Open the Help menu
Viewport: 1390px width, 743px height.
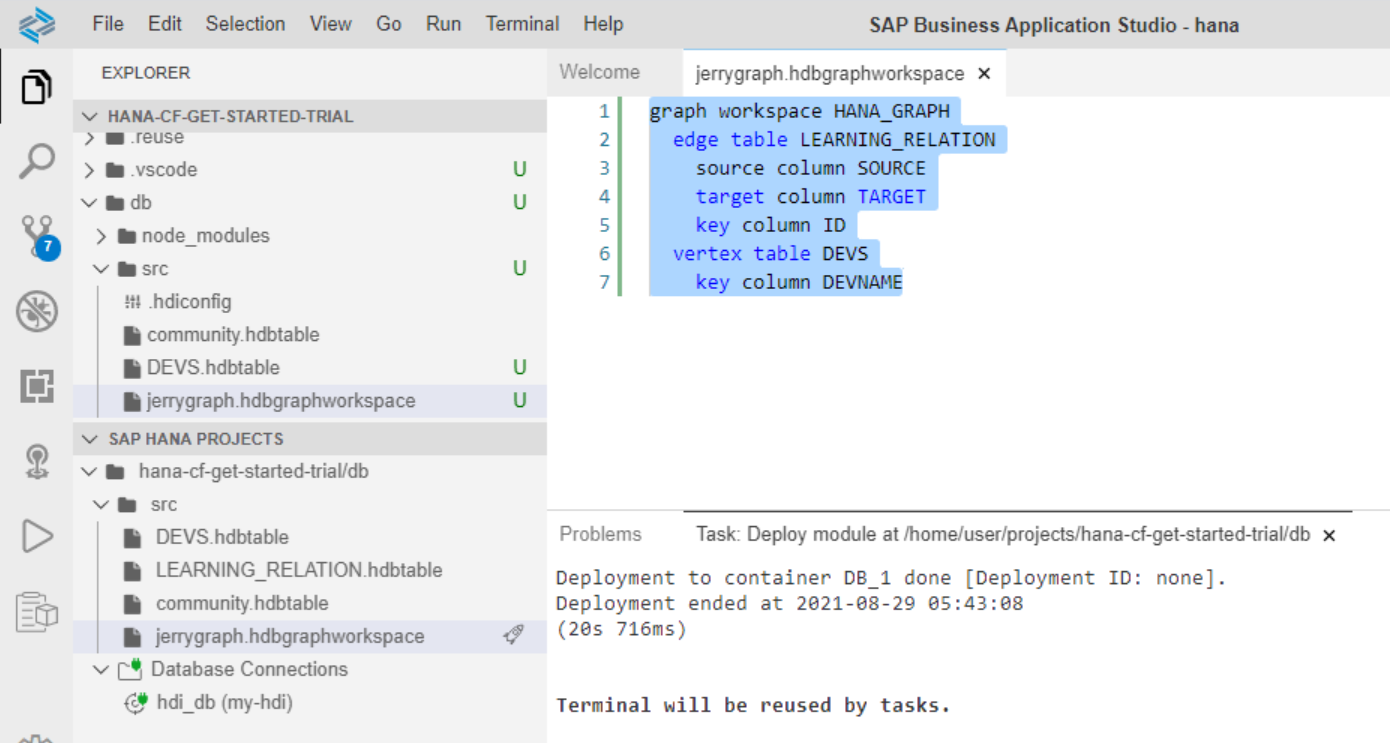click(x=603, y=24)
